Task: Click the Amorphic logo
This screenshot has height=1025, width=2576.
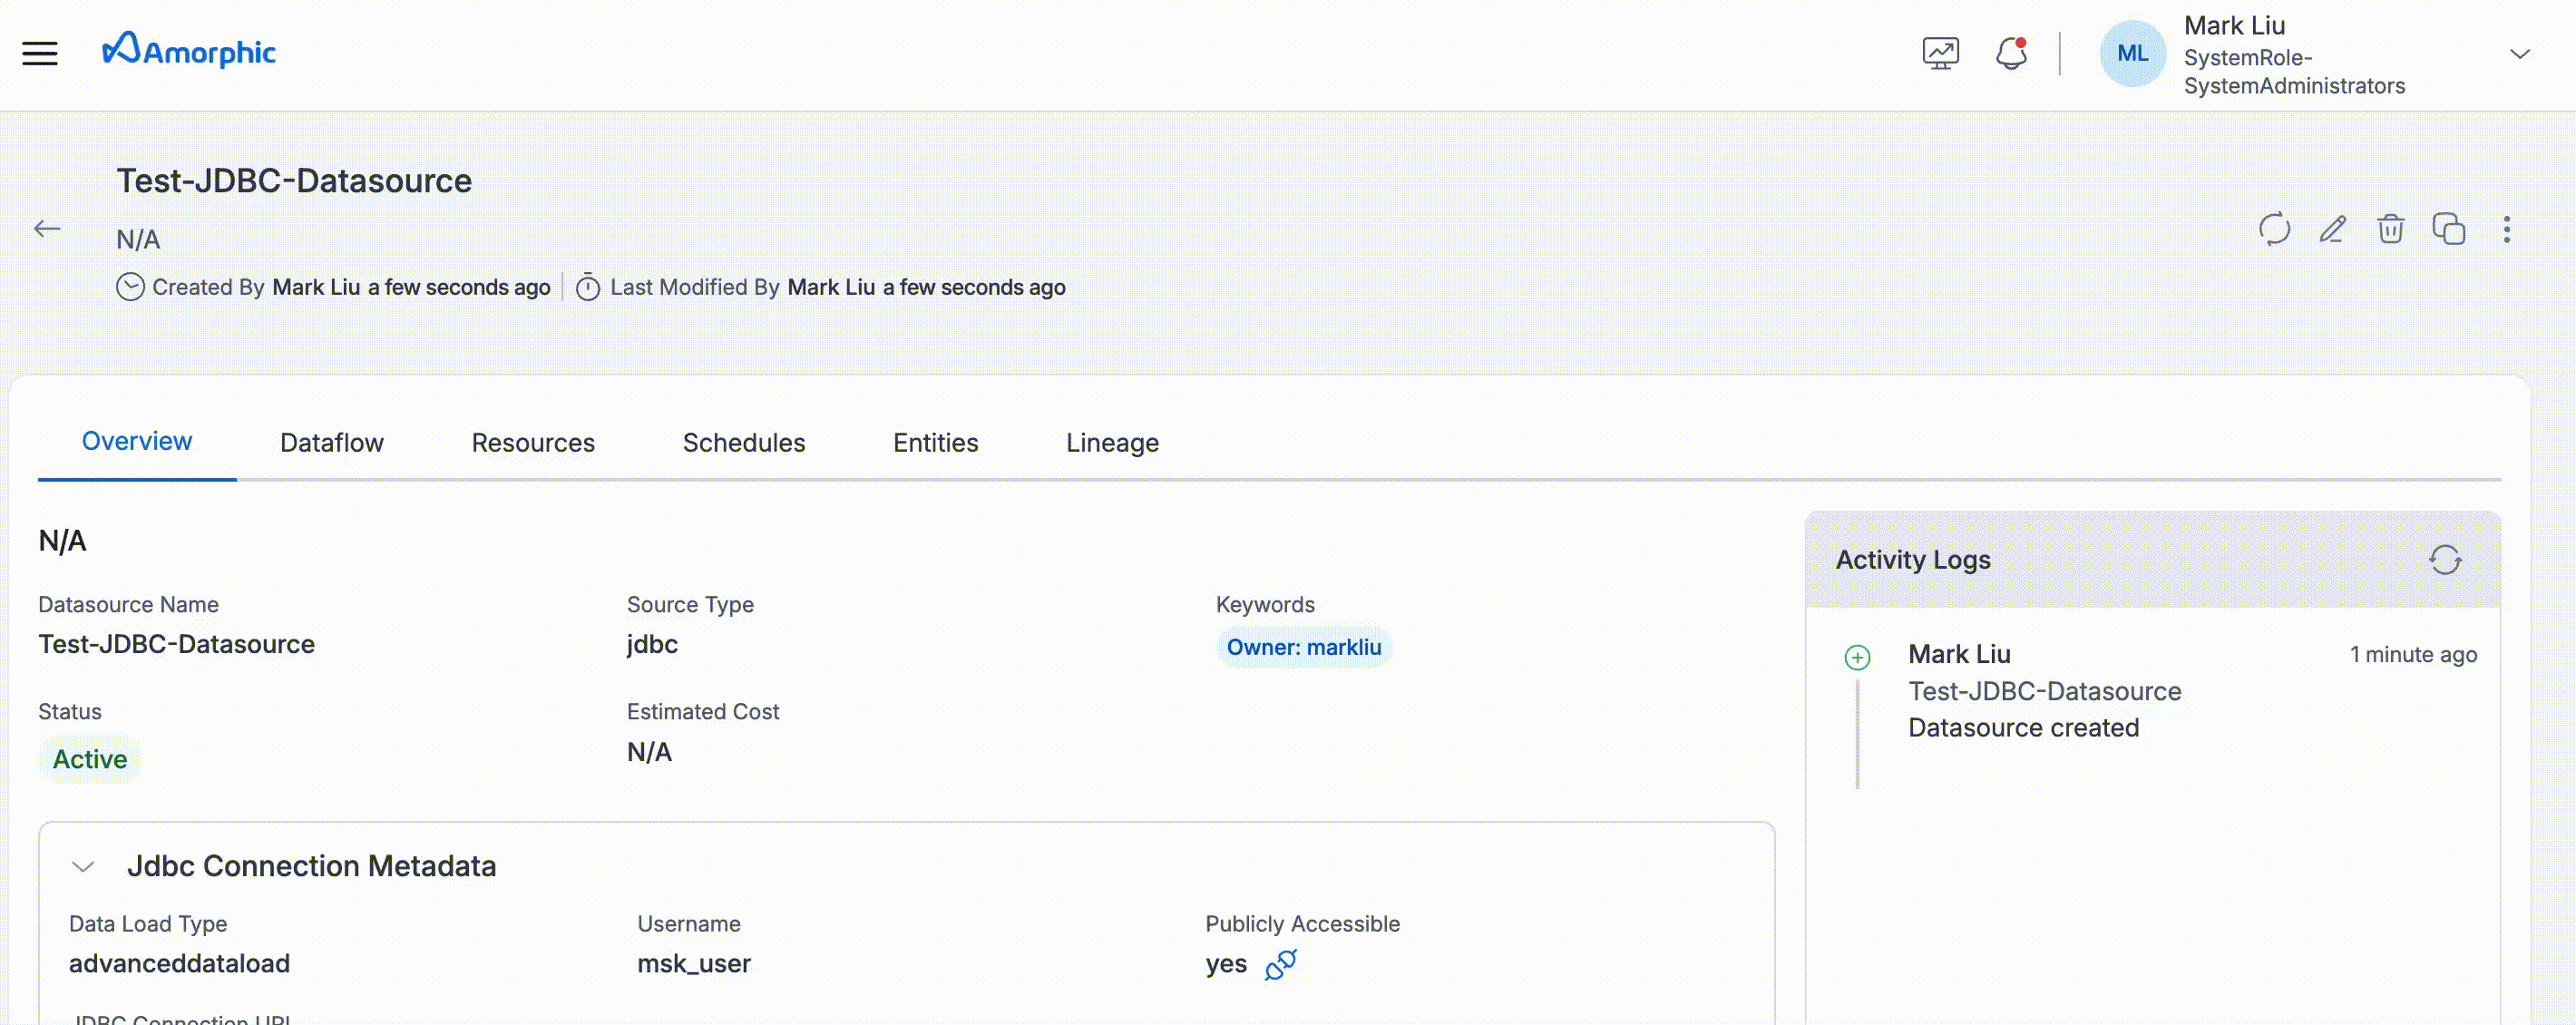Action: click(189, 51)
